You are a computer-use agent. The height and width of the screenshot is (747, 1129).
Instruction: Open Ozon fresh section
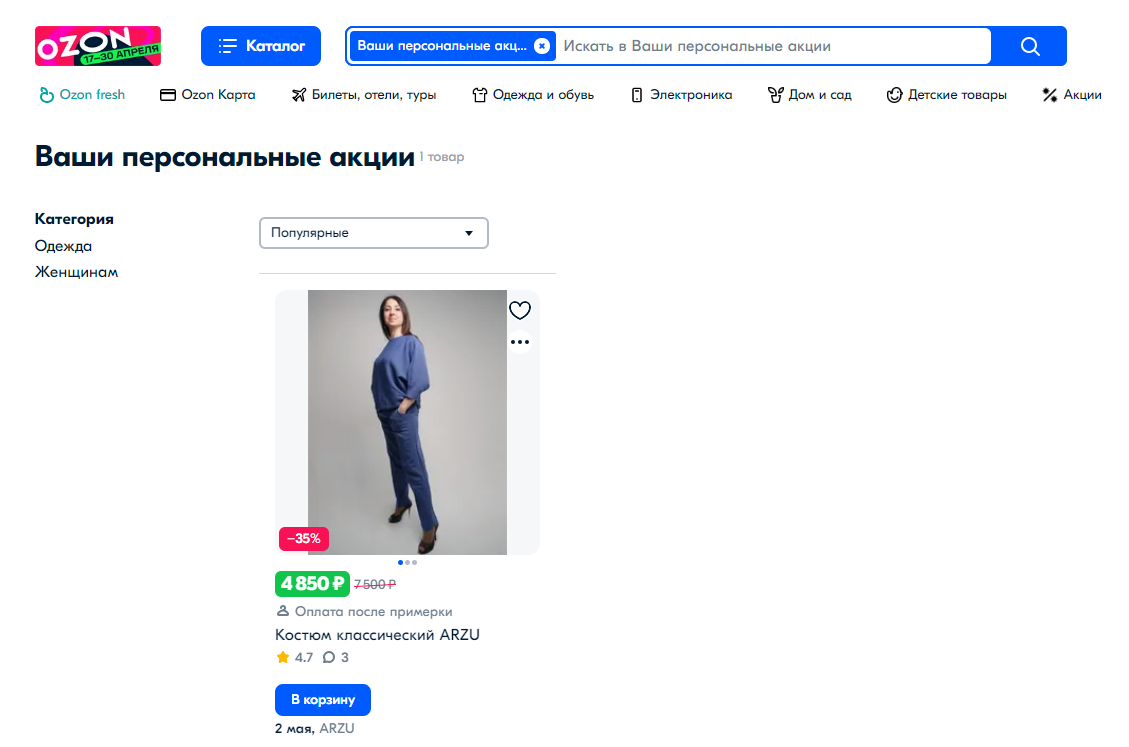coord(82,95)
